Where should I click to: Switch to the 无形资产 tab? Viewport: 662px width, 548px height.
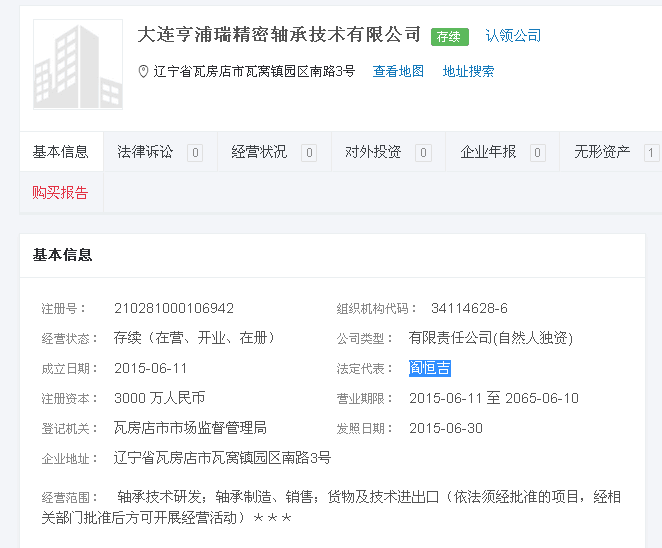[x=602, y=152]
